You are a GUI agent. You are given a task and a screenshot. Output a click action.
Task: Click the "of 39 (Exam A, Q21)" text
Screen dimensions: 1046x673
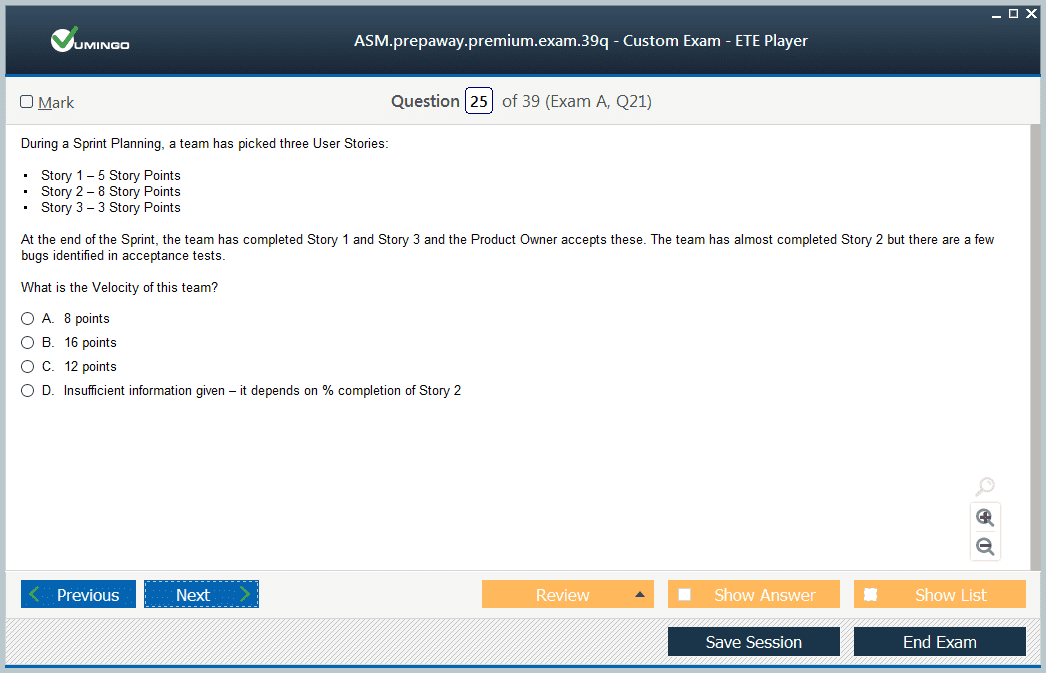577,101
